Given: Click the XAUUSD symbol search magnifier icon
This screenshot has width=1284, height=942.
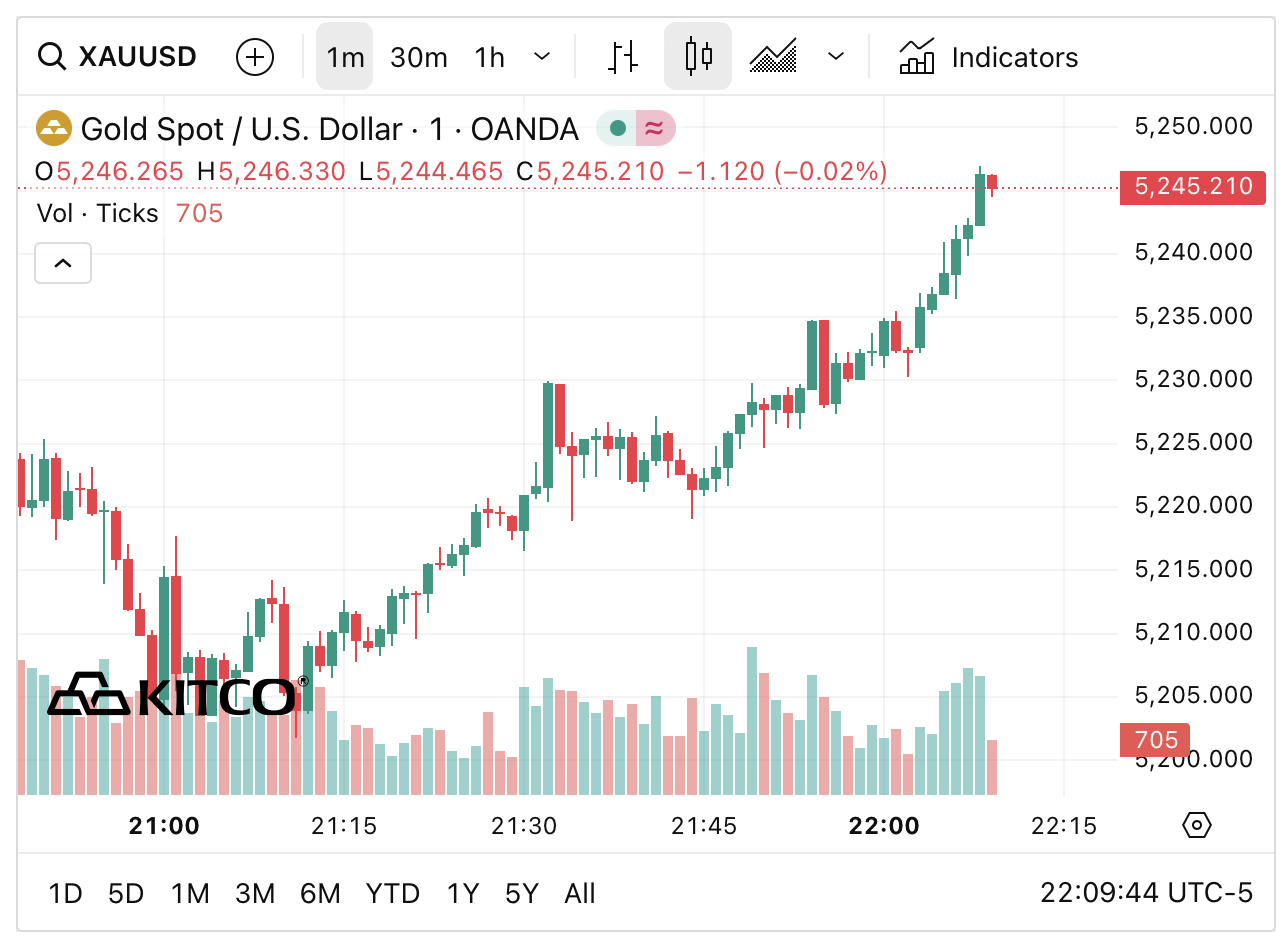Looking at the screenshot, I should [51, 57].
